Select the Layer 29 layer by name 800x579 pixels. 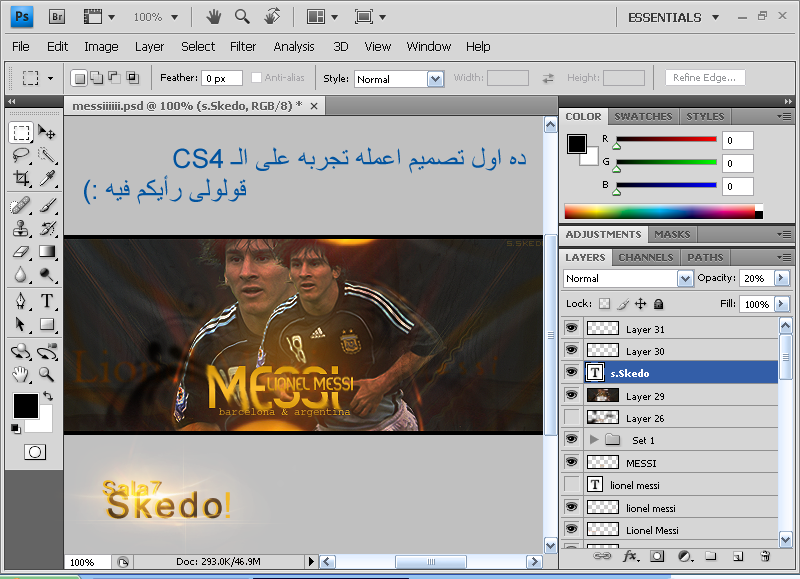click(x=645, y=396)
